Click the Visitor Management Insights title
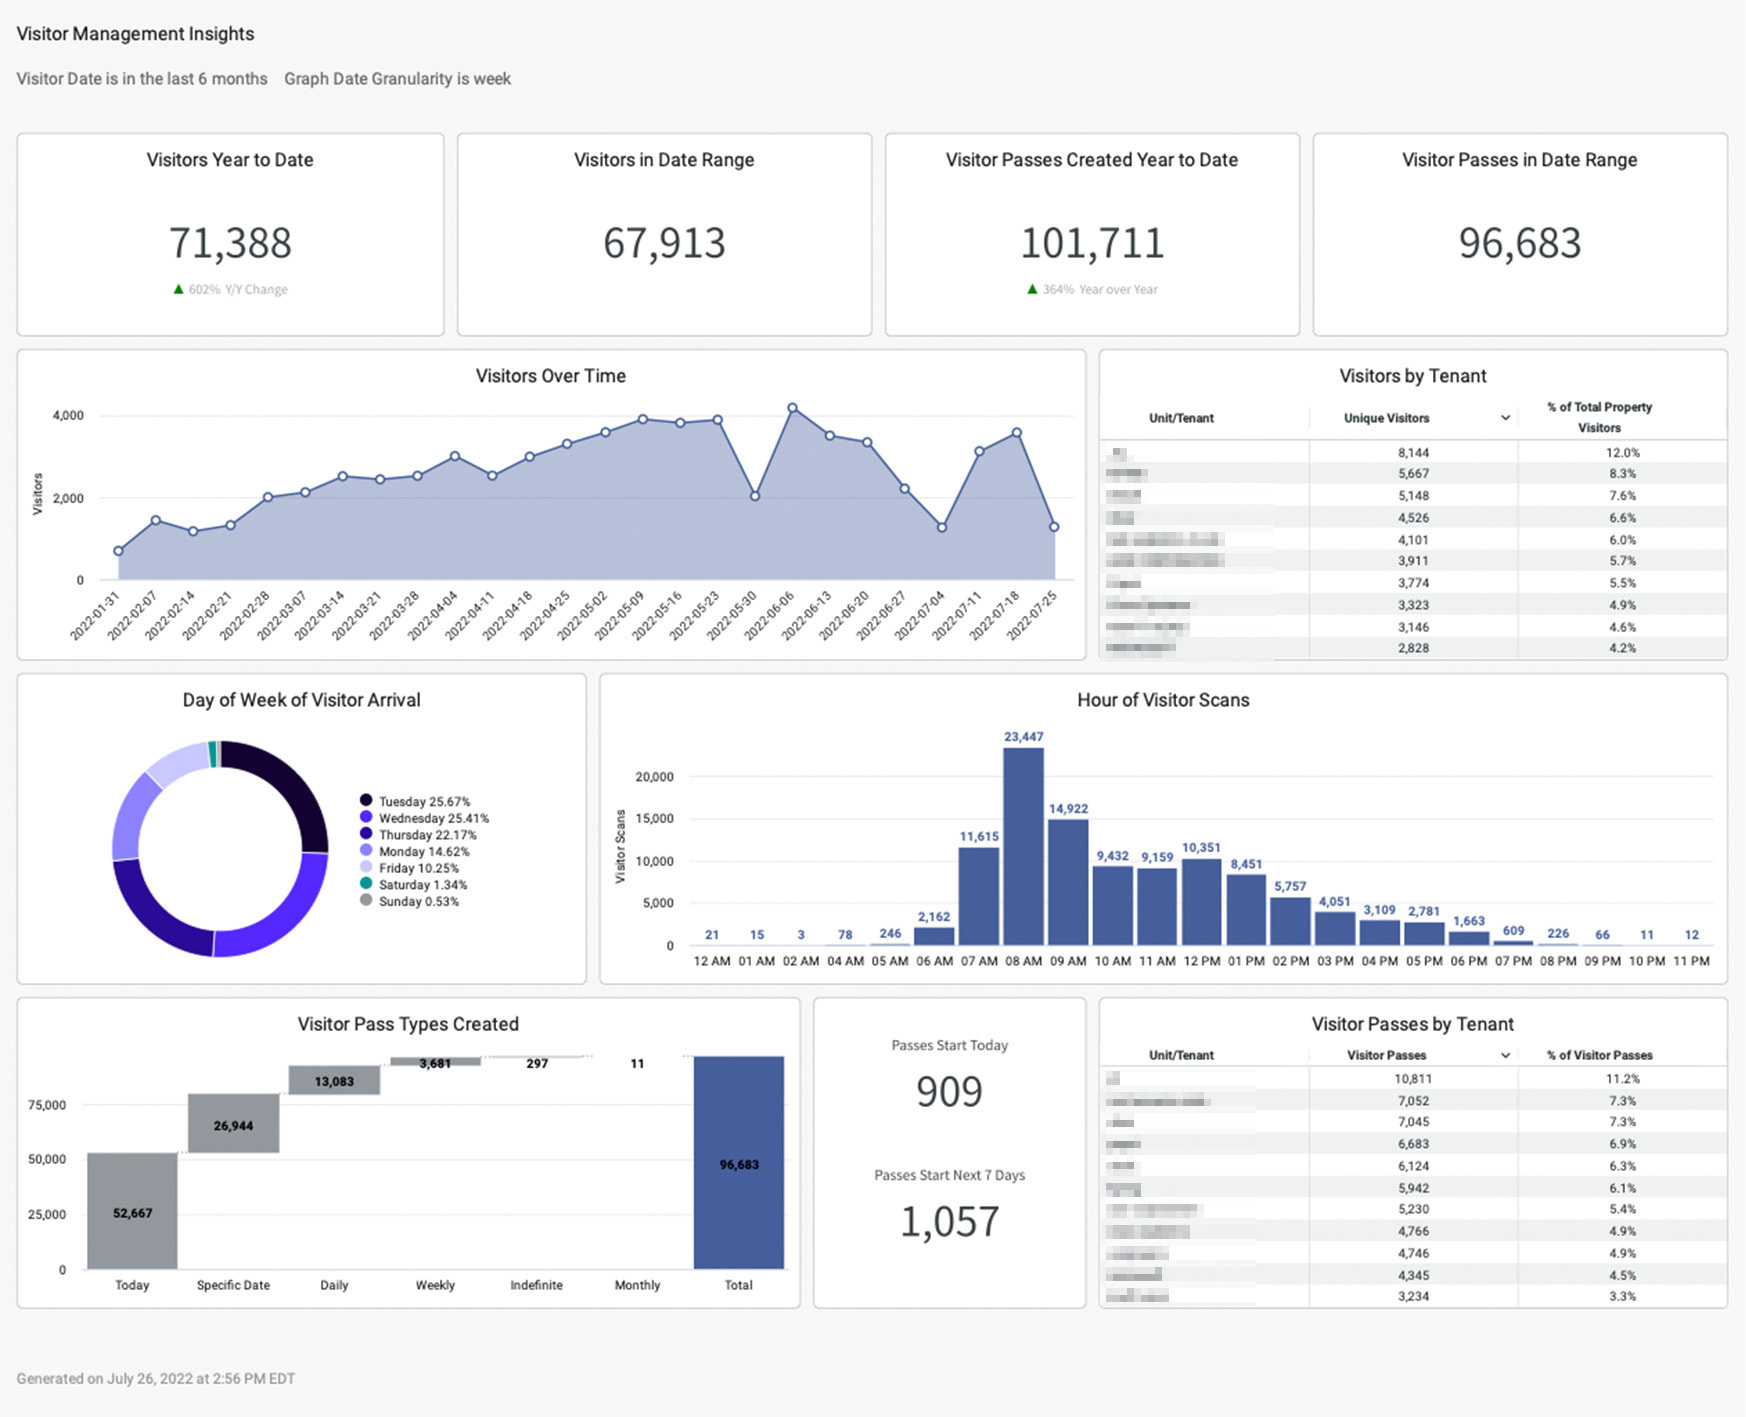Image resolution: width=1746 pixels, height=1417 pixels. point(135,34)
